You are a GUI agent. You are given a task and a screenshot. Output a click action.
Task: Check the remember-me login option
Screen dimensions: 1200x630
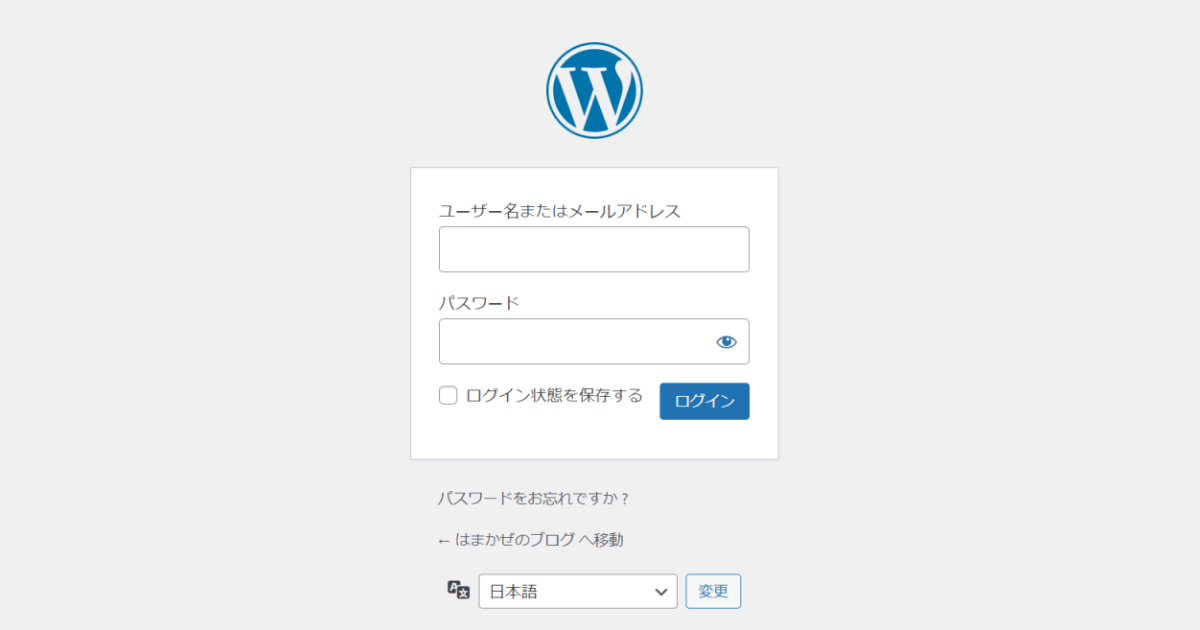pos(447,395)
